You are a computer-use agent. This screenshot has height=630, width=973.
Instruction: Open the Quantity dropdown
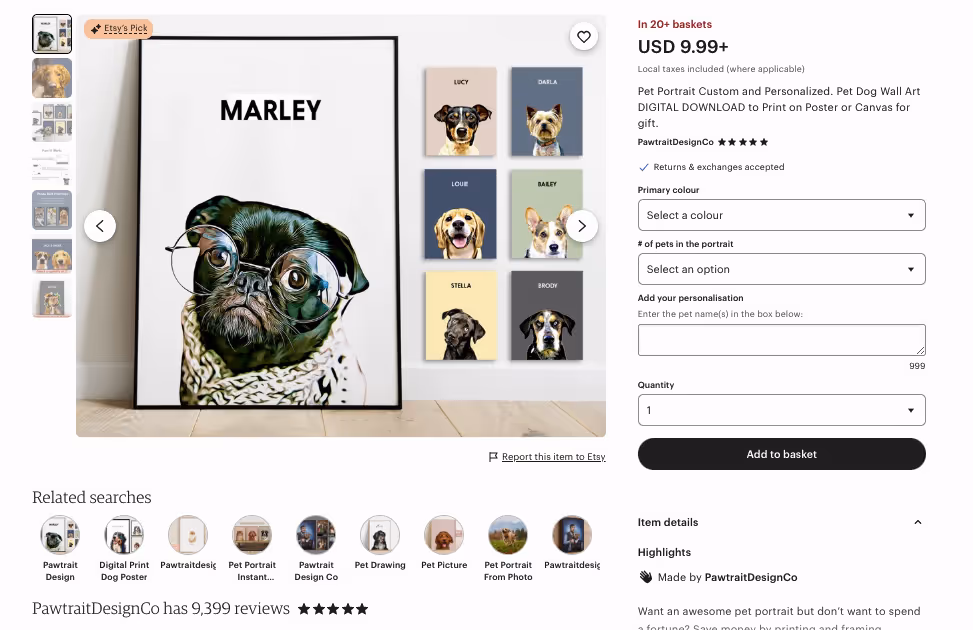coord(781,410)
